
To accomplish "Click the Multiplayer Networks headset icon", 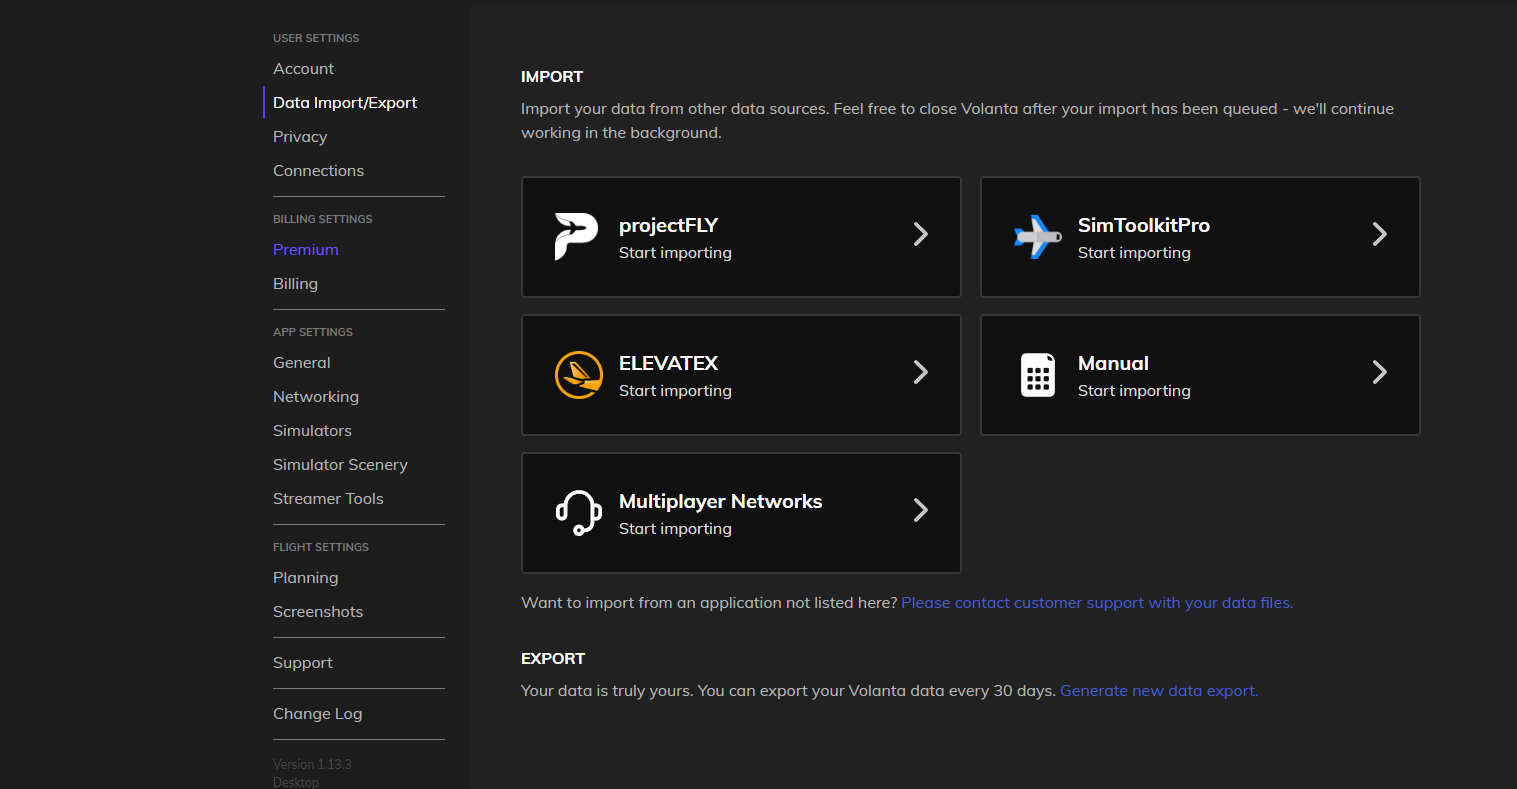I will [578, 513].
